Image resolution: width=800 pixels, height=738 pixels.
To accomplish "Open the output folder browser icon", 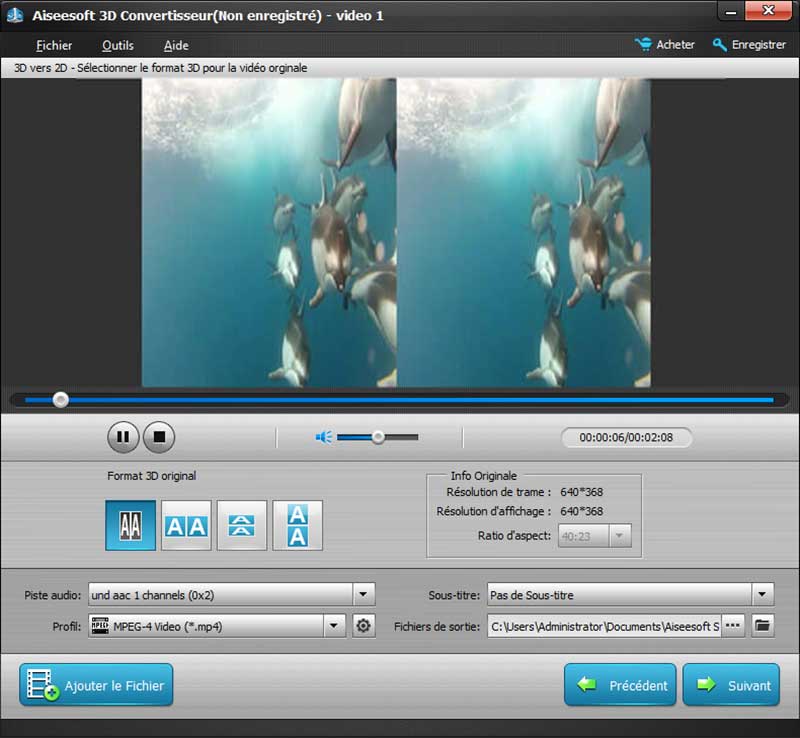I will tap(763, 625).
